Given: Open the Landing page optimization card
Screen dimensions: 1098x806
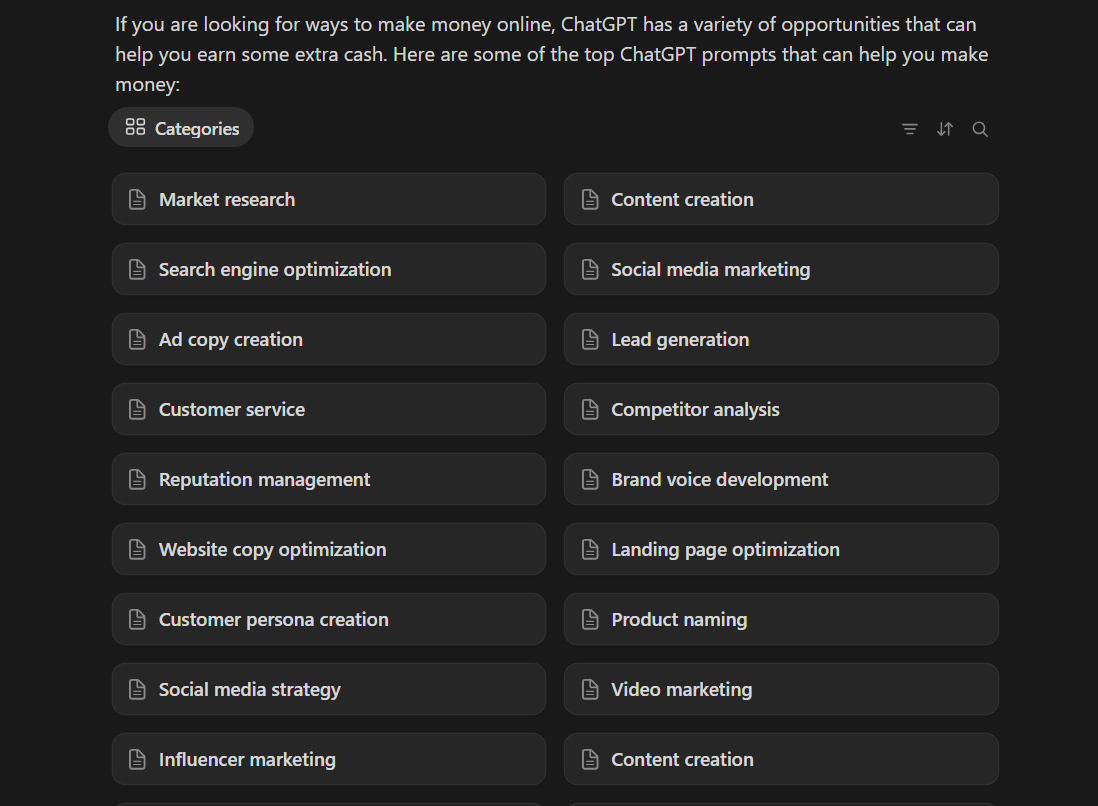Looking at the screenshot, I should tap(781, 550).
